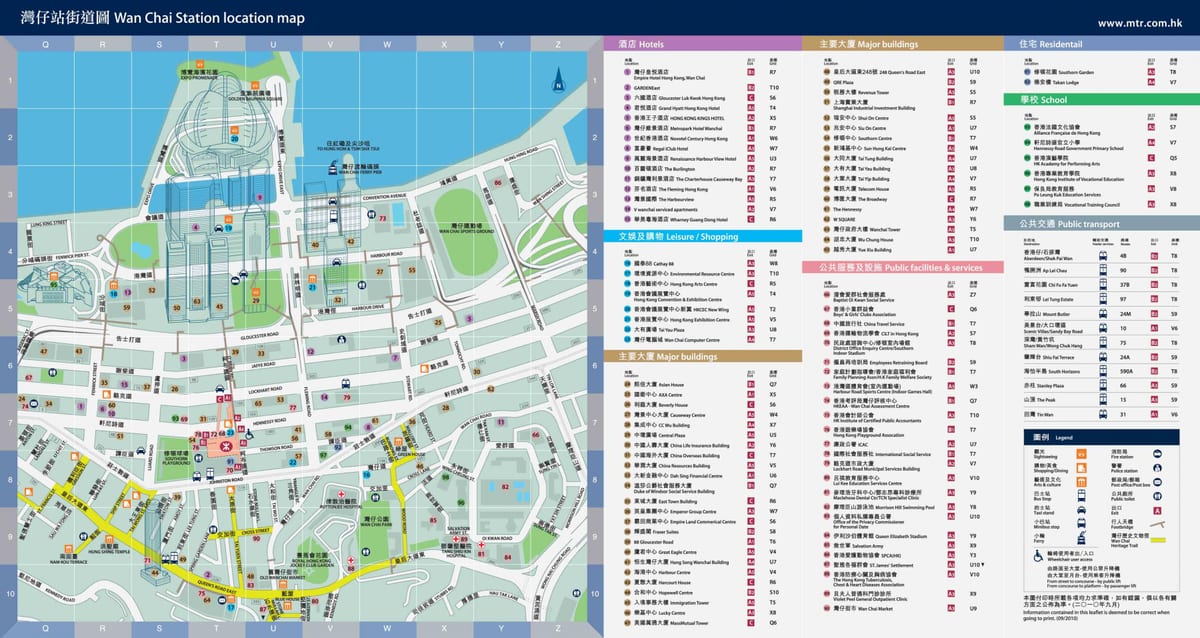
Task: Select the Police station icon in the Legend
Action: pyautogui.click(x=1157, y=468)
